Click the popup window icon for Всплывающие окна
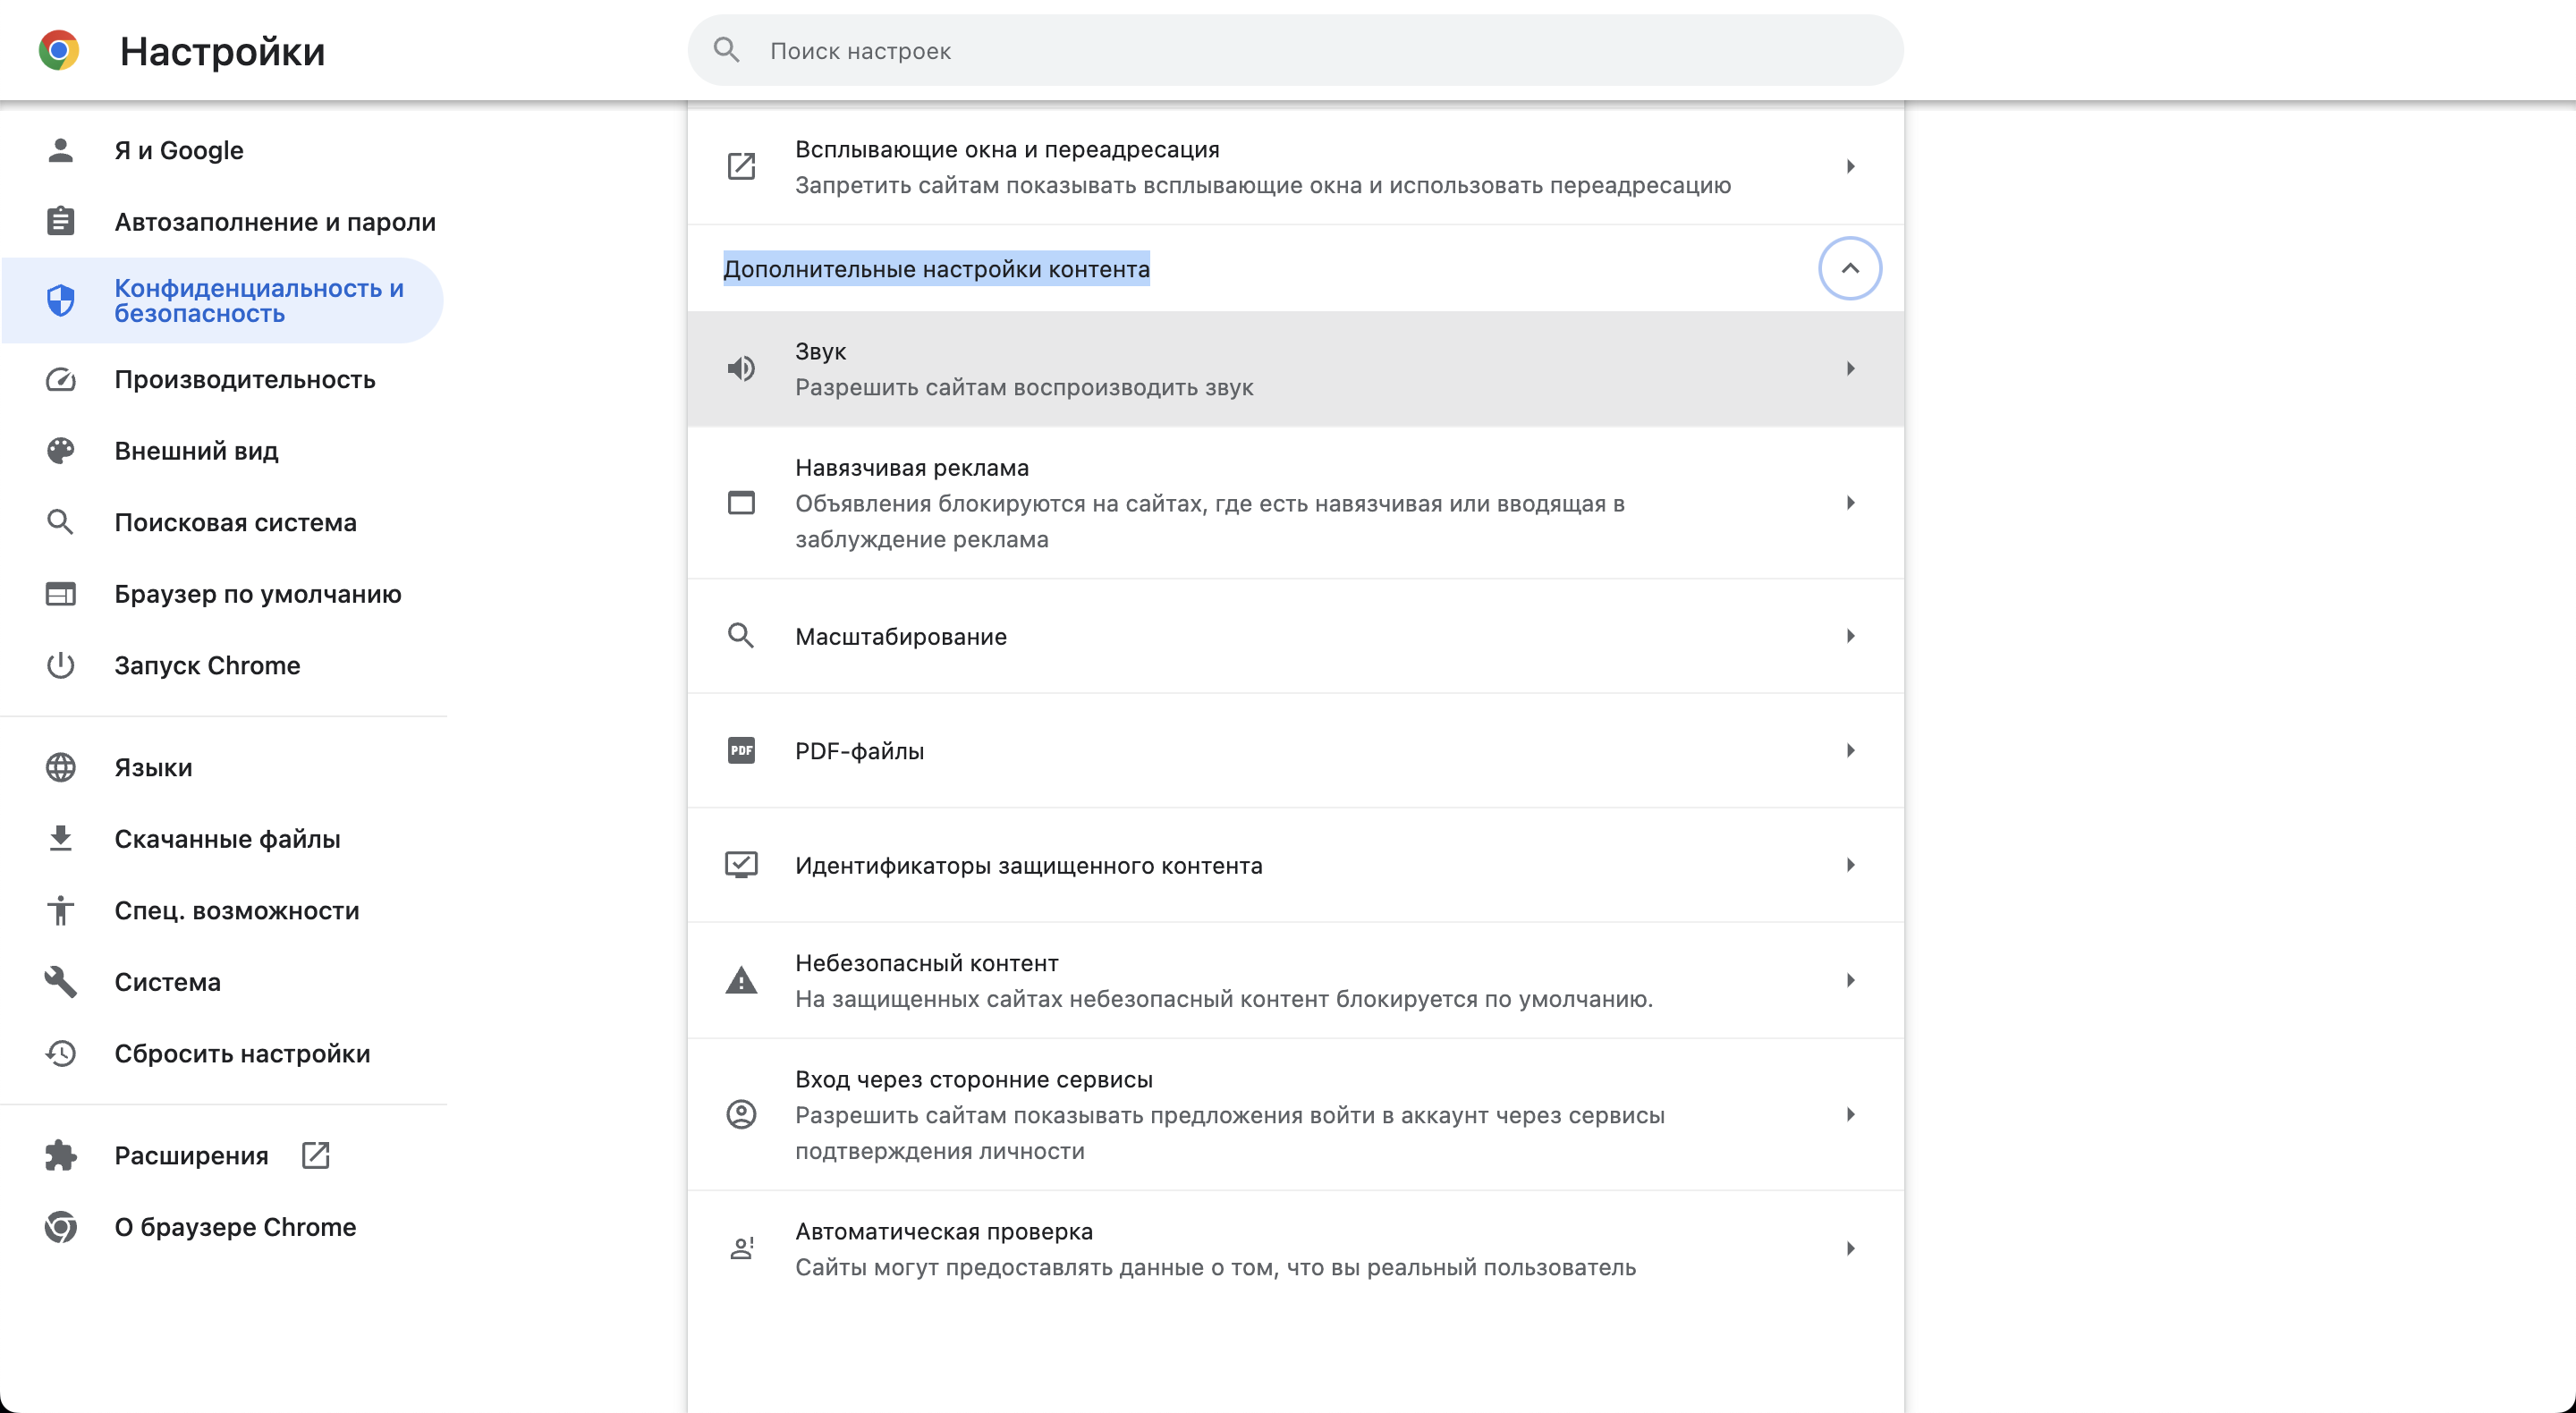Image resolution: width=2576 pixels, height=1413 pixels. click(x=741, y=166)
